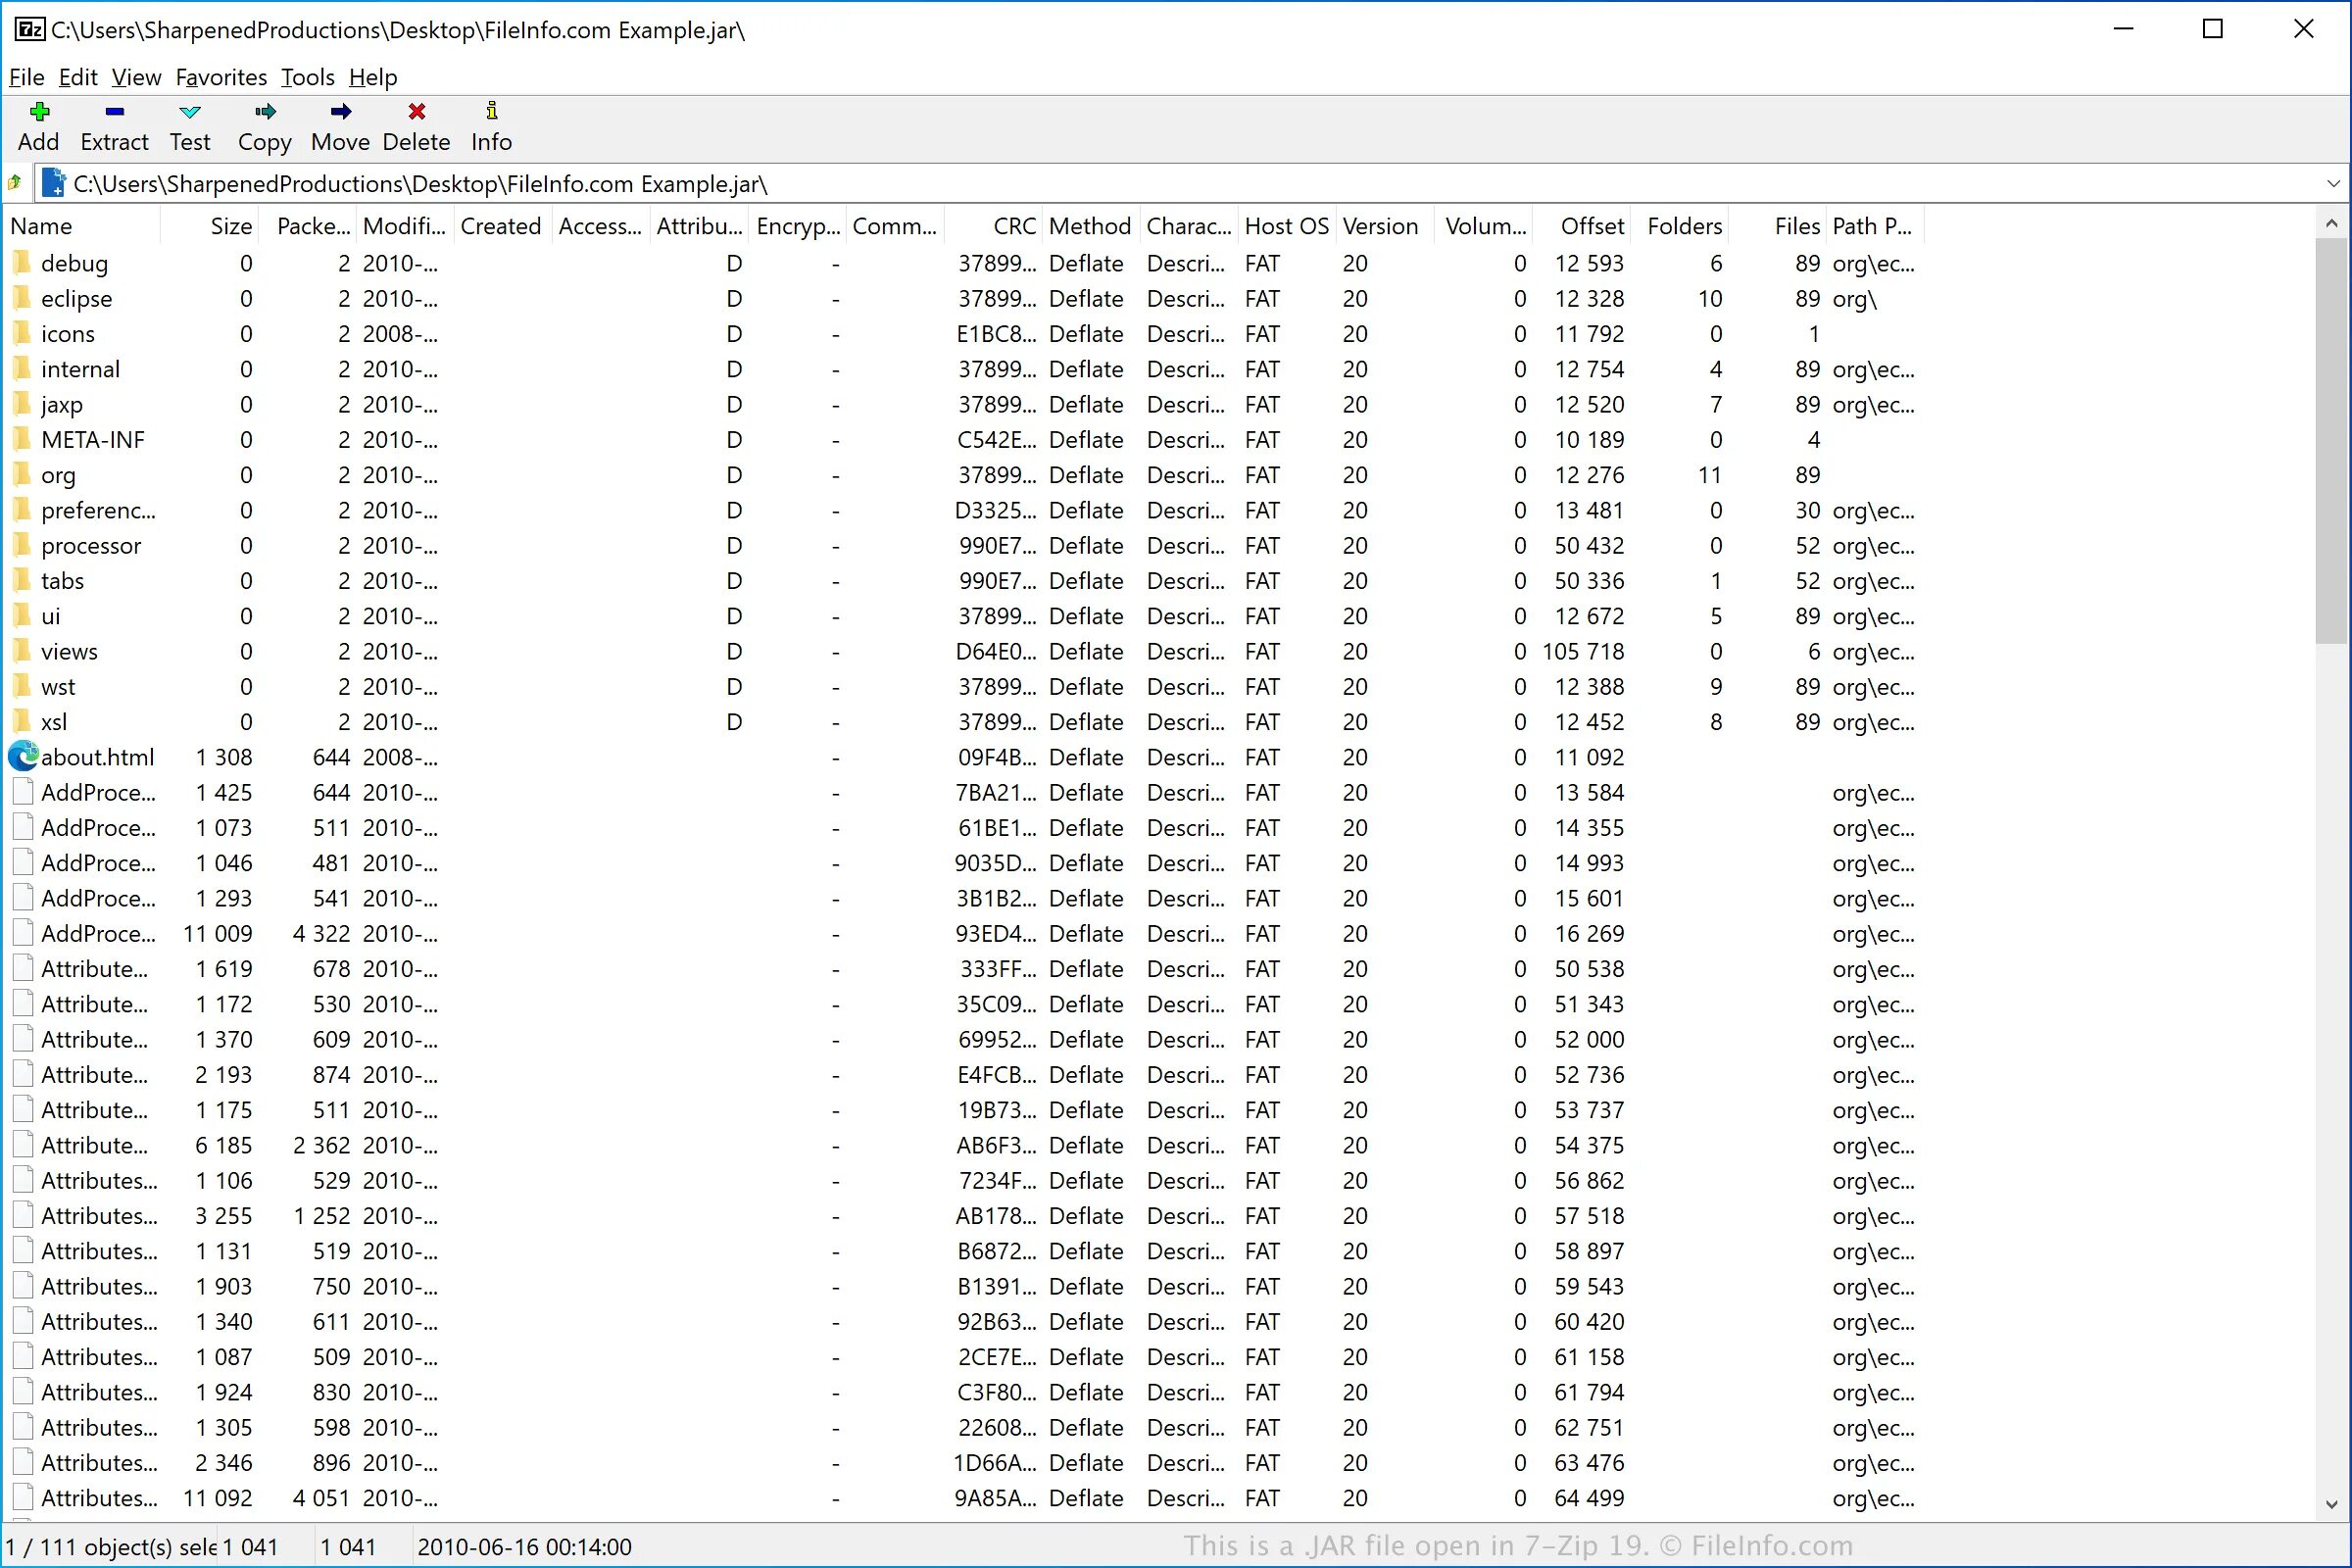Open the Favorites menu
The image size is (2352, 1568).
point(221,77)
